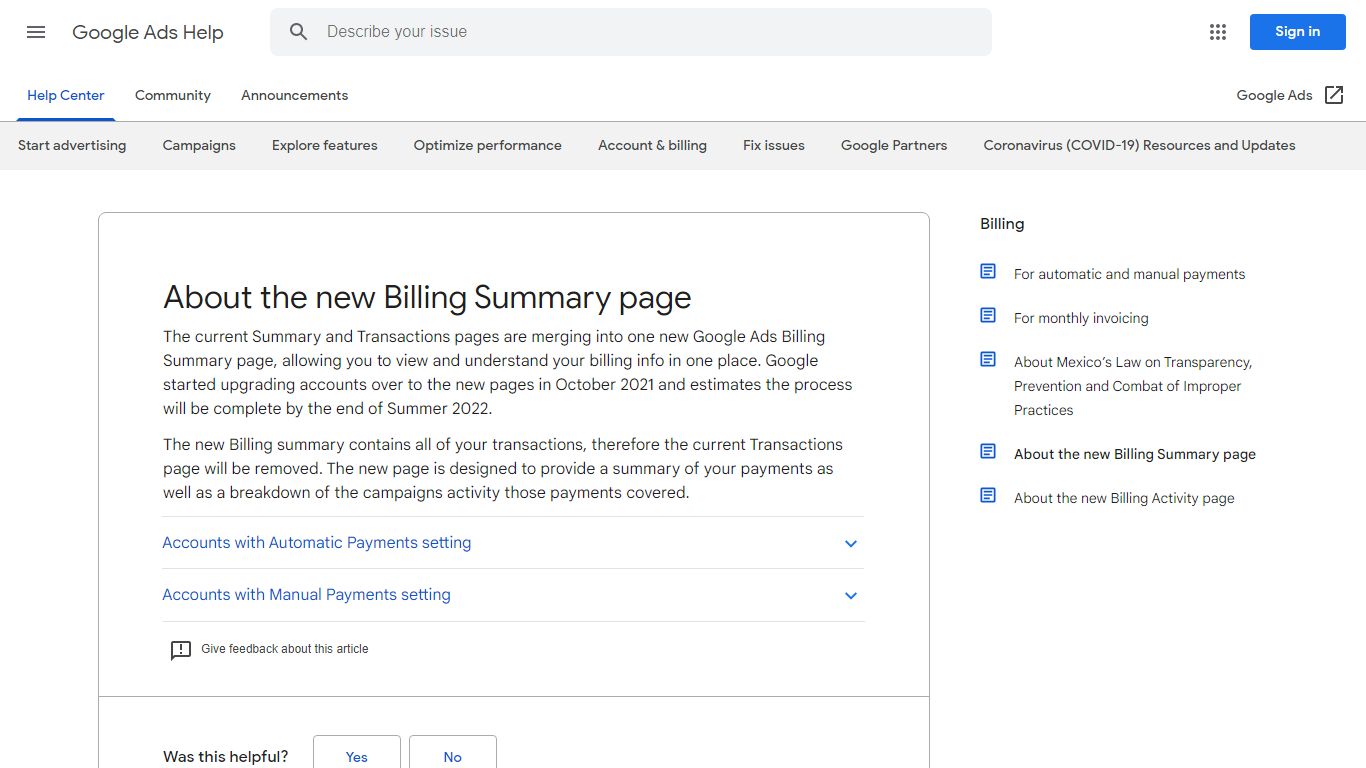Click article icon for new Billing Activity page
This screenshot has height=768, width=1366.
coord(988,496)
